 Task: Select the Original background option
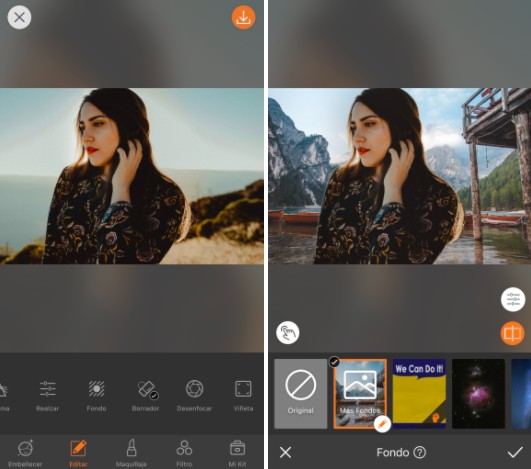pyautogui.click(x=301, y=394)
